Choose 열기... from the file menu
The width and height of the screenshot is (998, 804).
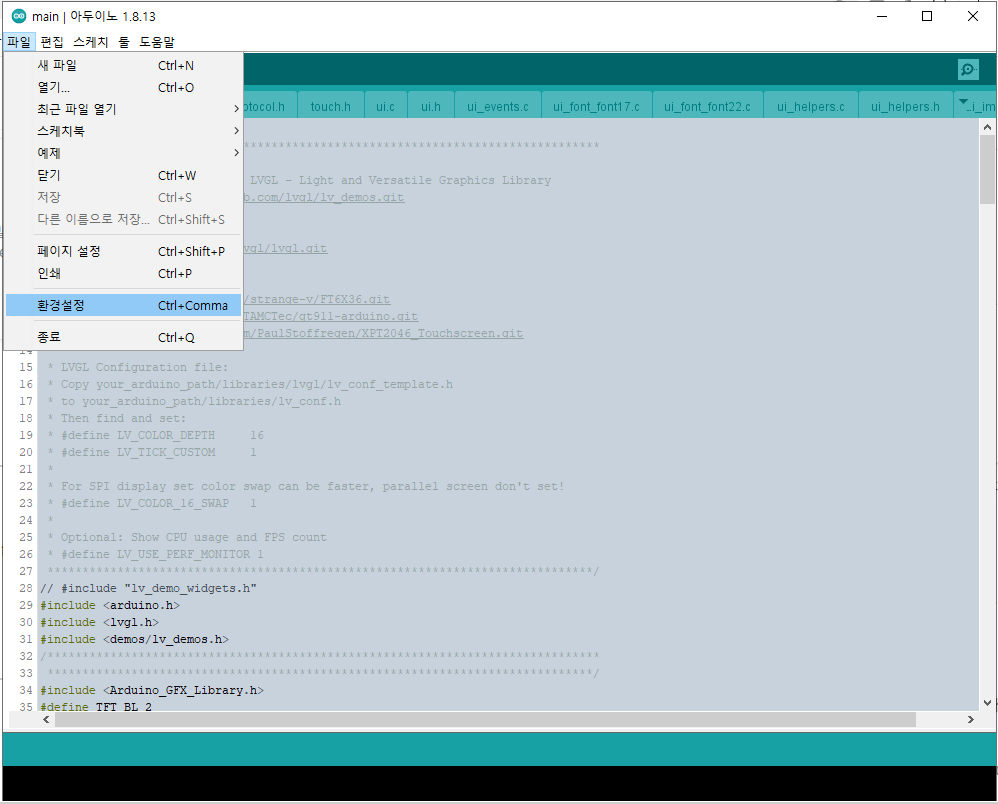(x=123, y=87)
